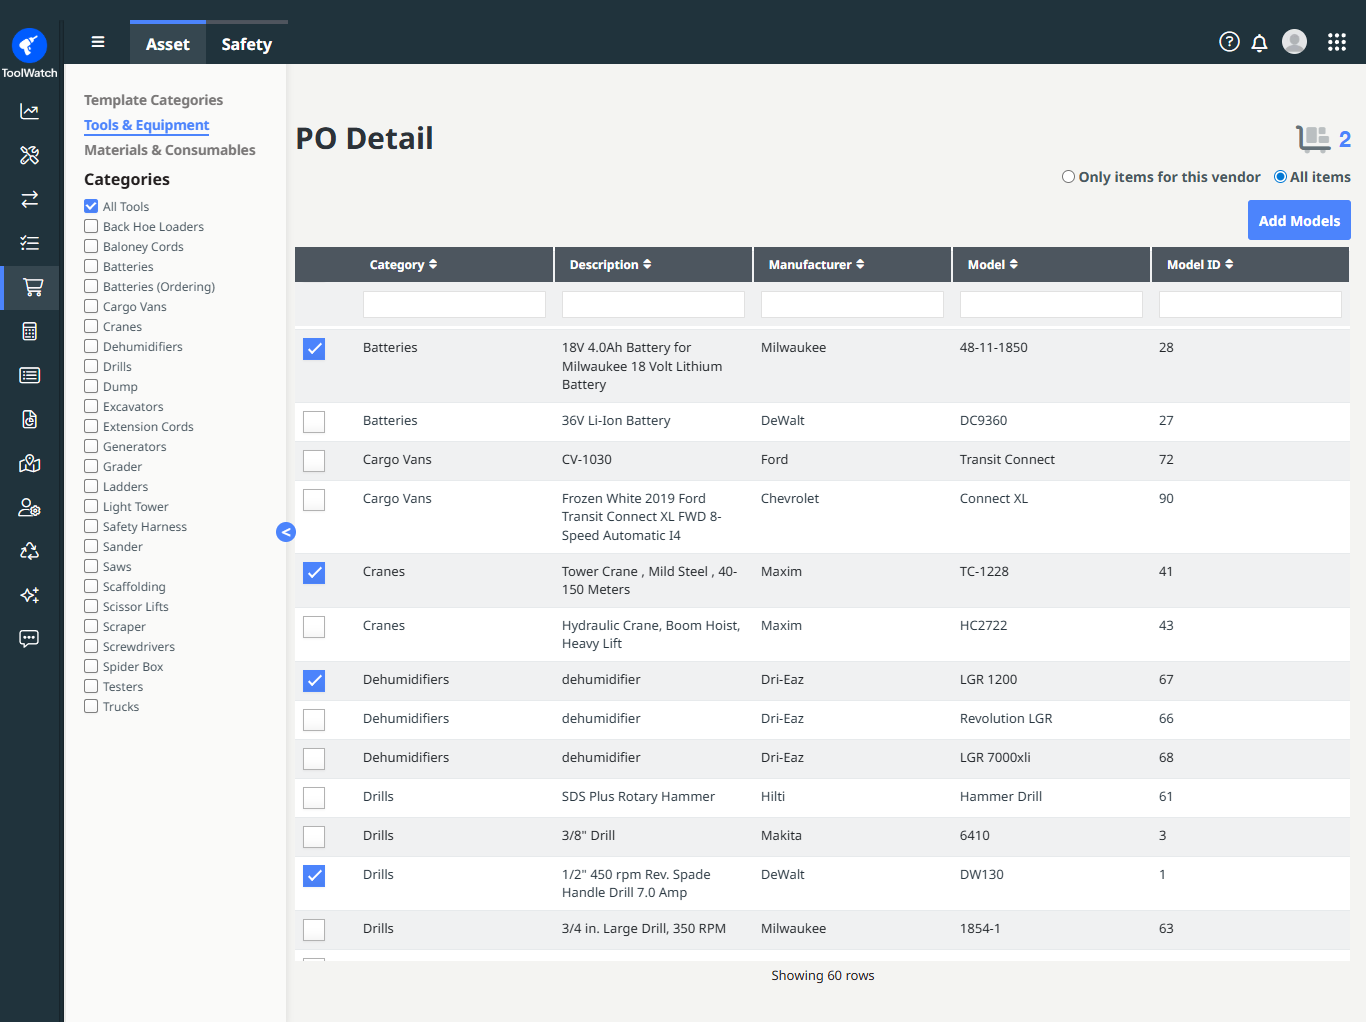Screen dimensions: 1366x1022
Task: Click the Add Models button
Action: tap(1298, 221)
